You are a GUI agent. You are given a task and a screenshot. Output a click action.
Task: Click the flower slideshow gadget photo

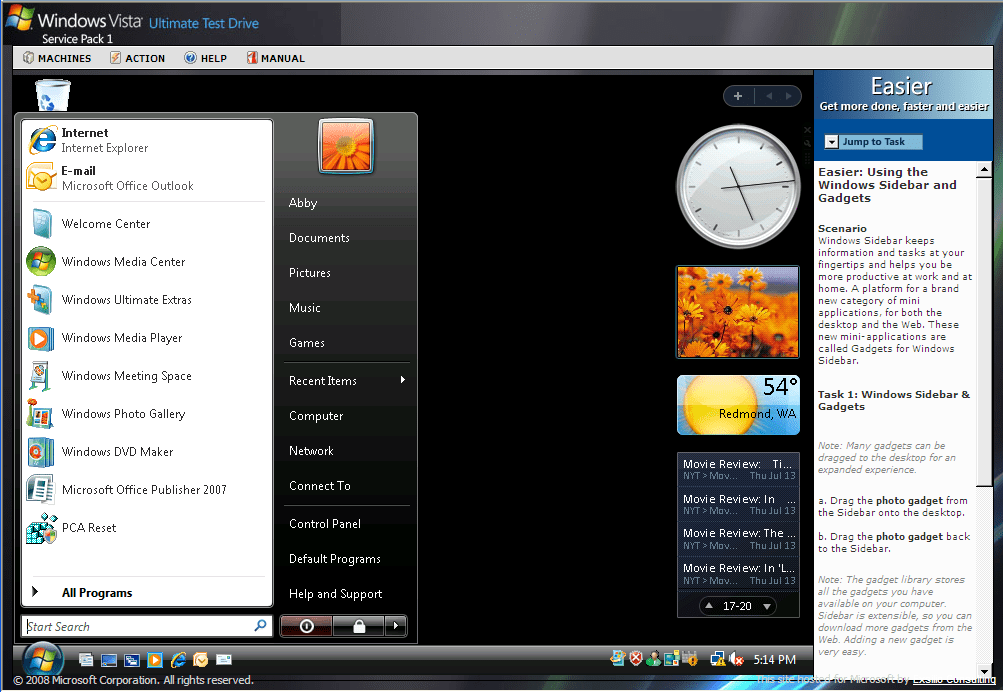(738, 312)
